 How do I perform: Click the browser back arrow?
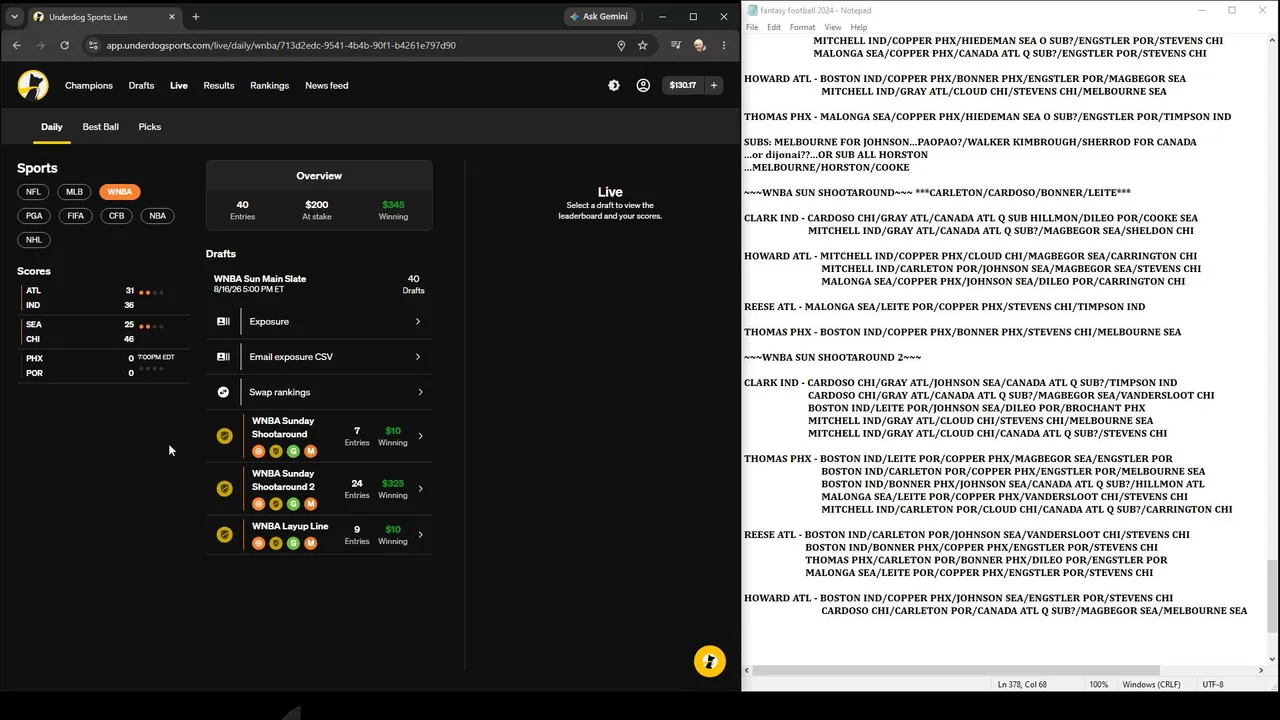(16, 45)
